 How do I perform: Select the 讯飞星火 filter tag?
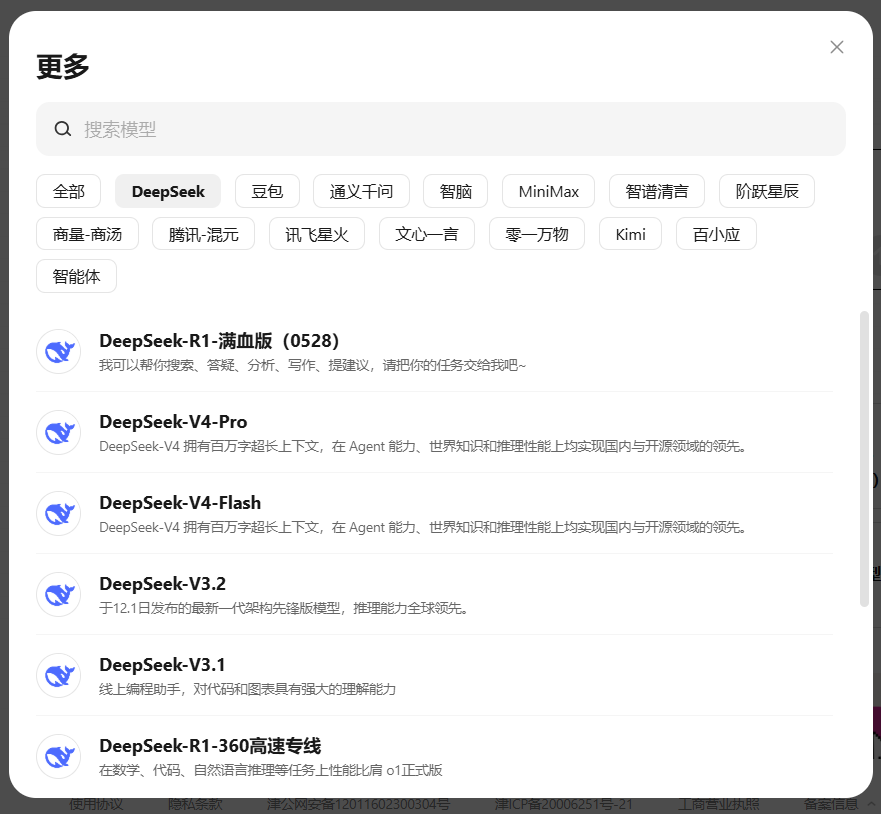[317, 234]
